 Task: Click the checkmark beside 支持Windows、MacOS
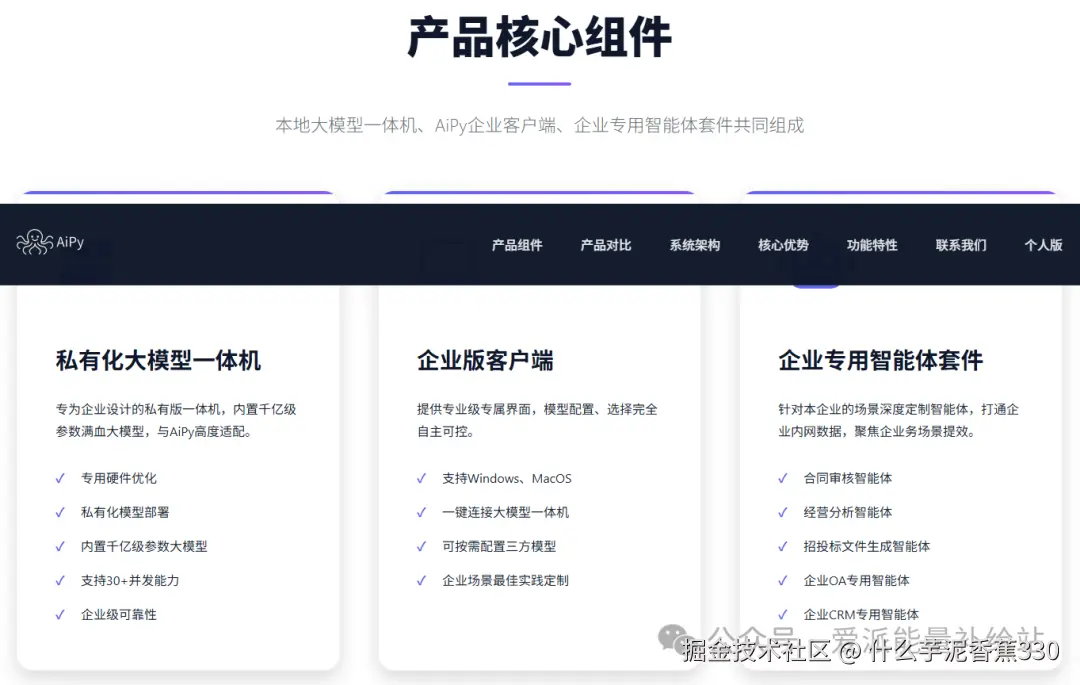click(x=422, y=478)
